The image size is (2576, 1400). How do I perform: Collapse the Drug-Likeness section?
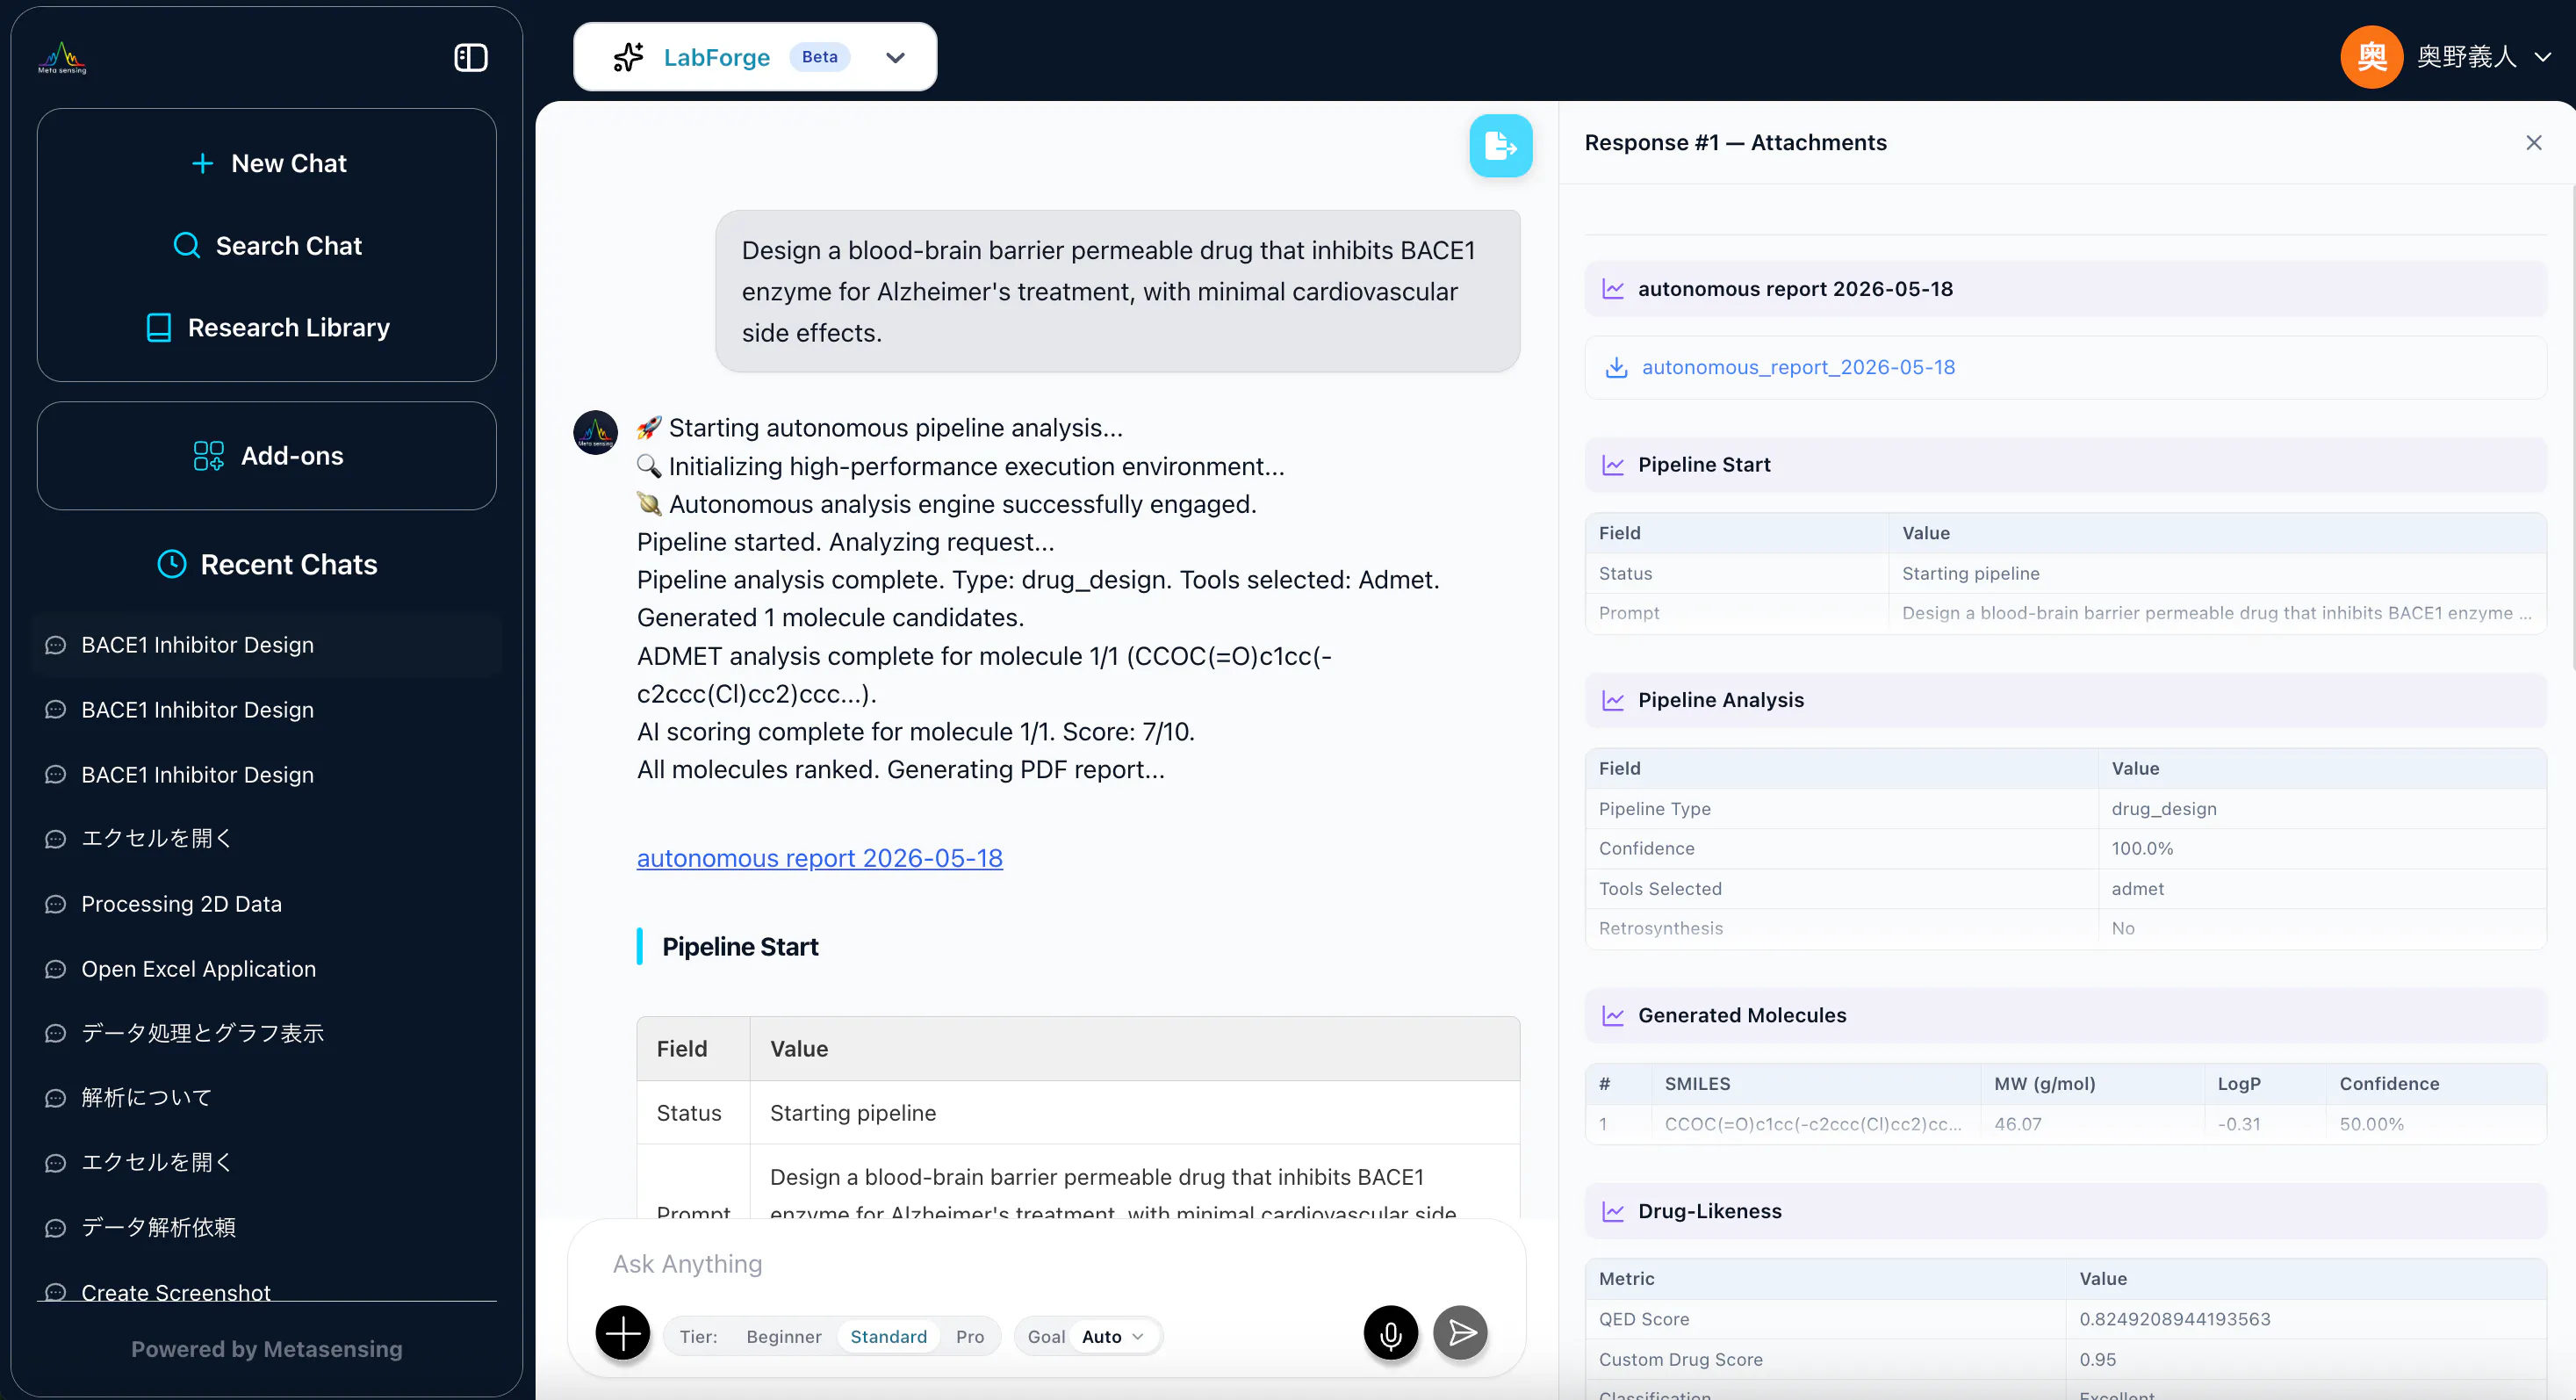[x=2065, y=1211]
